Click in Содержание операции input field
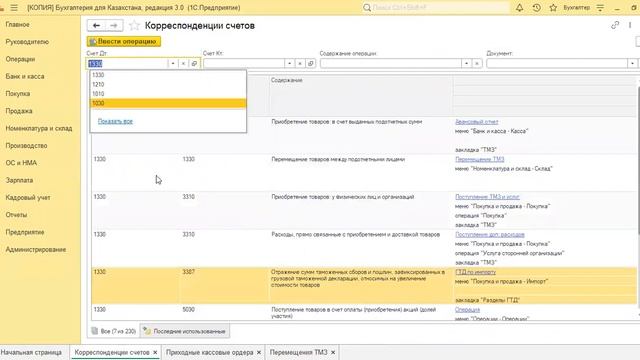 point(391,64)
